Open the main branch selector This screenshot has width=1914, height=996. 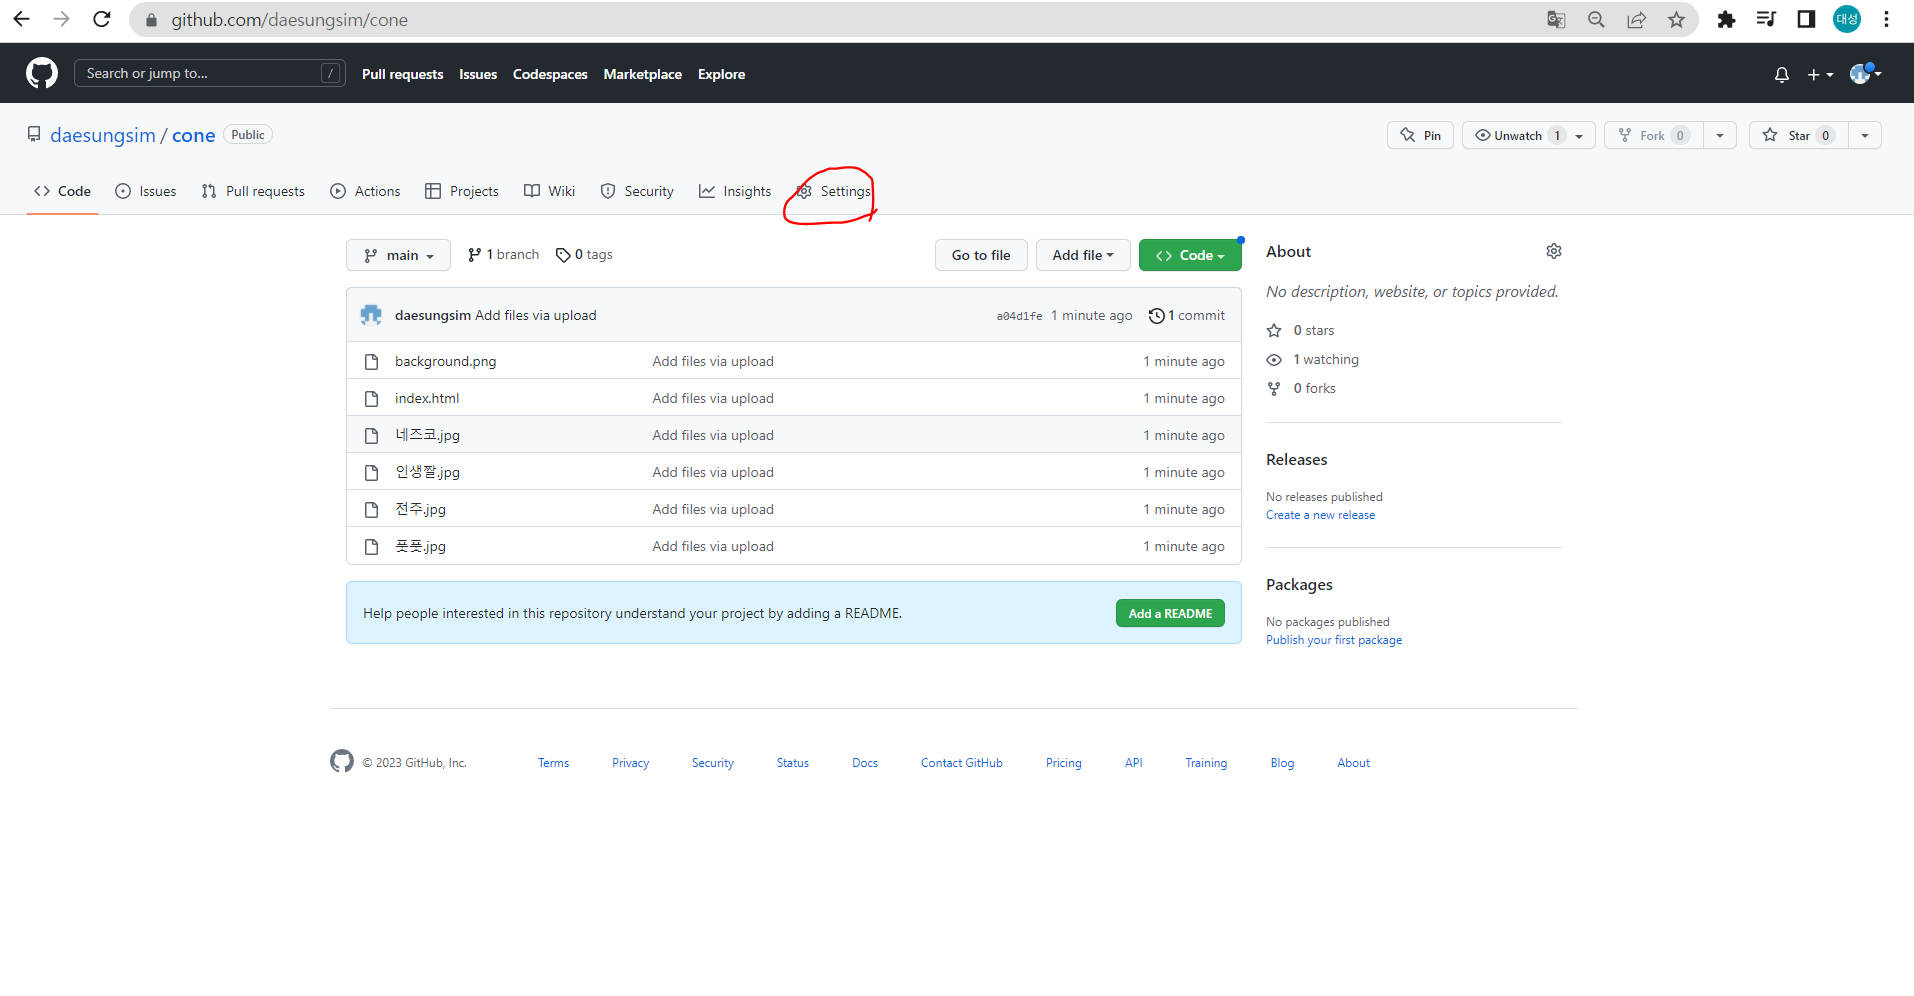[x=398, y=255]
